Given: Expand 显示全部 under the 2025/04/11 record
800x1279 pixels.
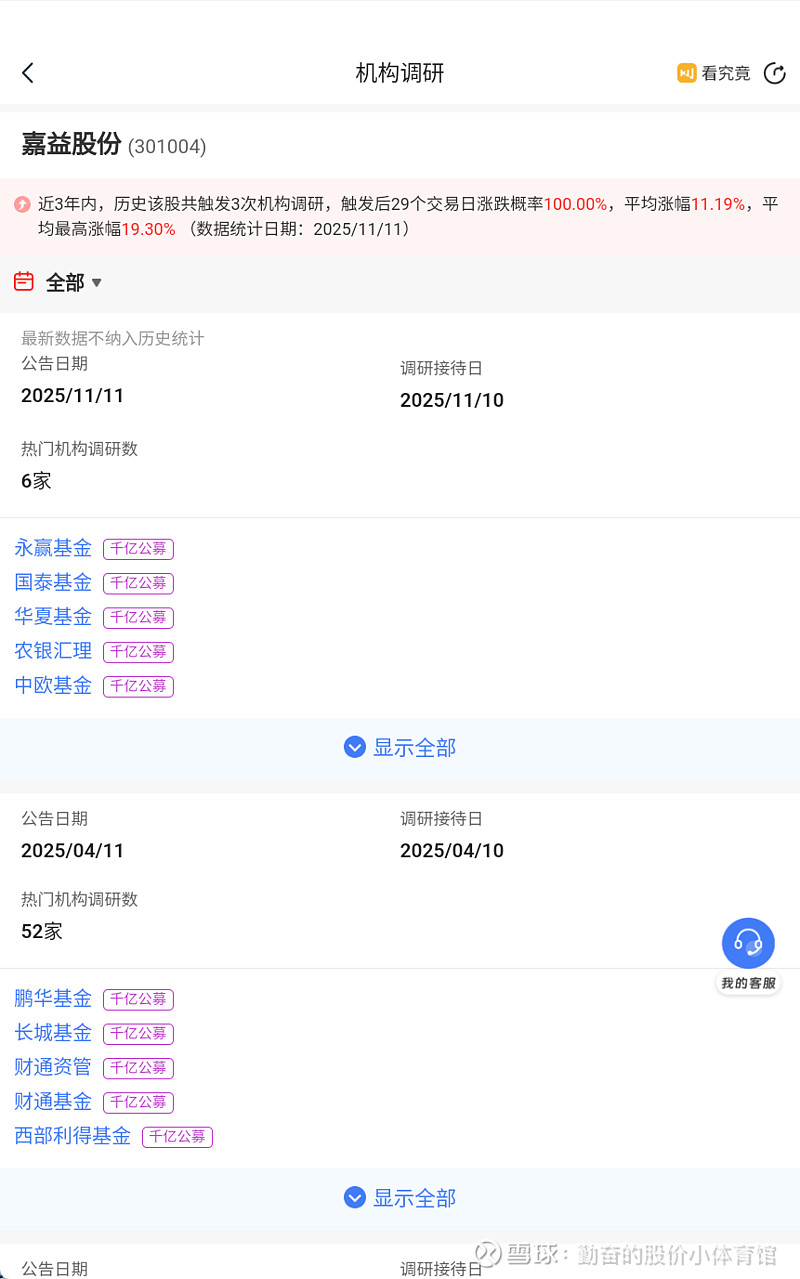Looking at the screenshot, I should click(x=400, y=1197).
